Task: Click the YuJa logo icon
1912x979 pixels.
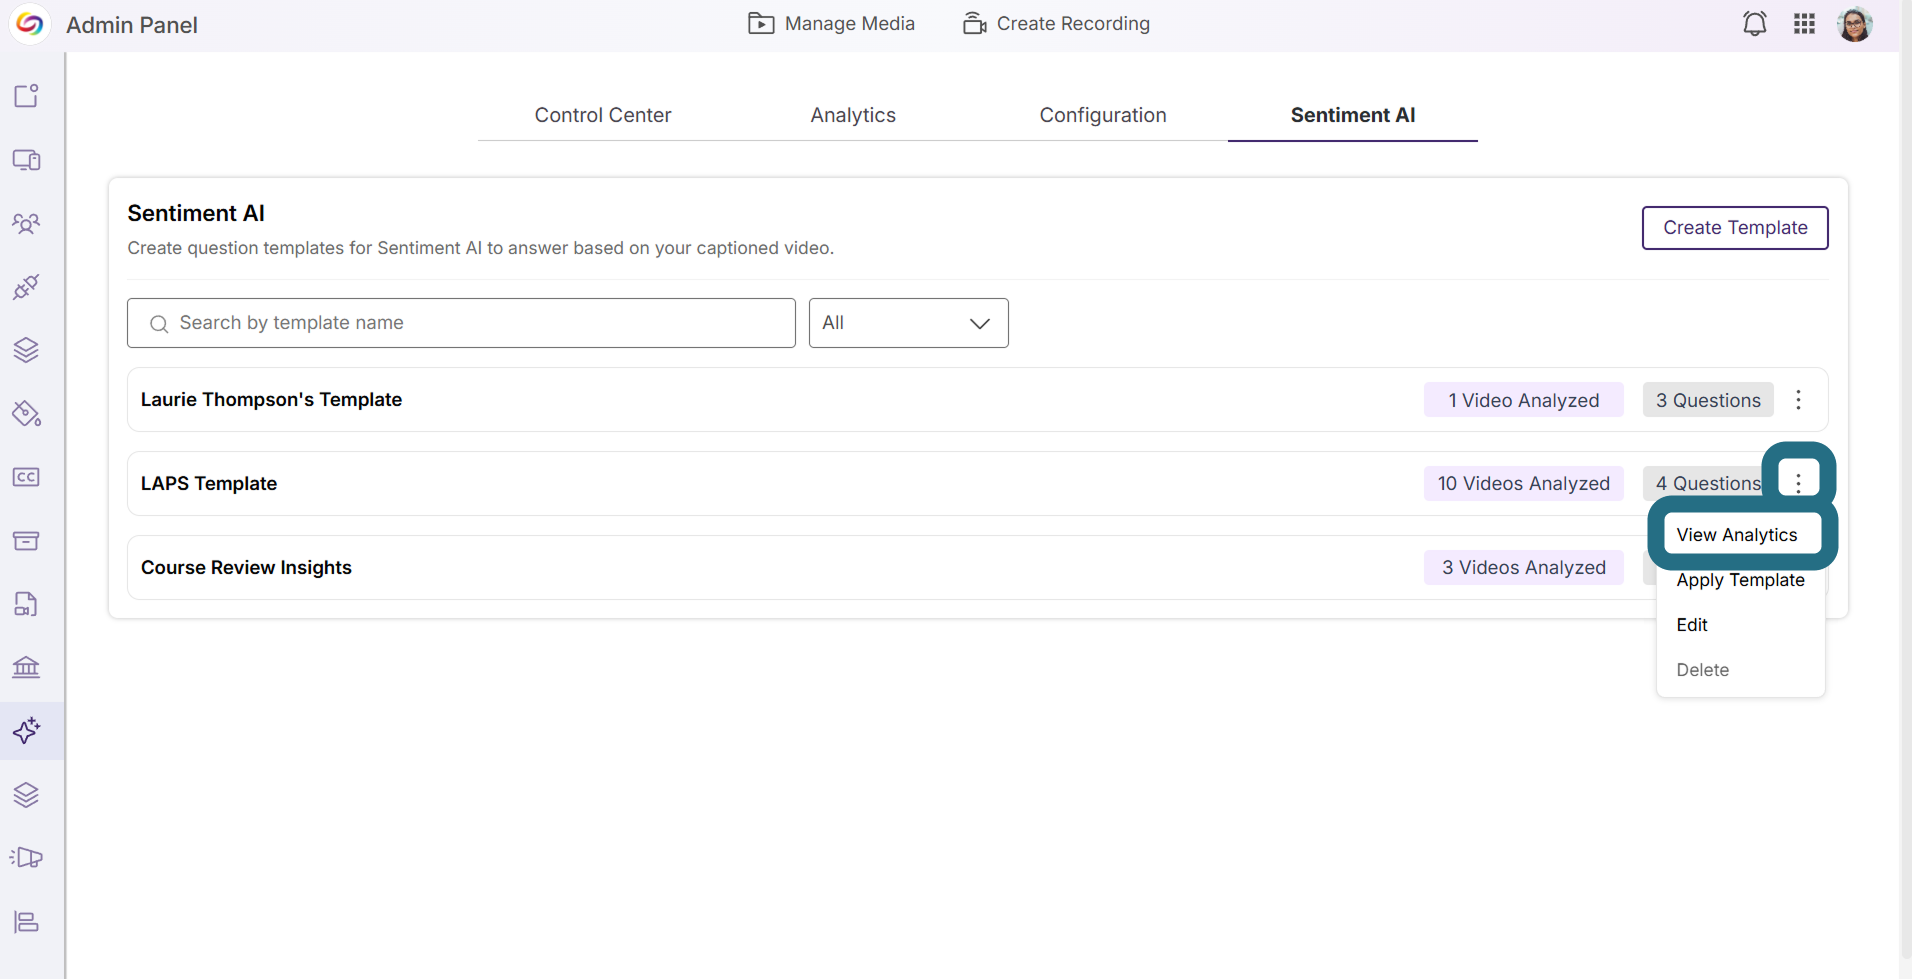Action: [x=30, y=24]
